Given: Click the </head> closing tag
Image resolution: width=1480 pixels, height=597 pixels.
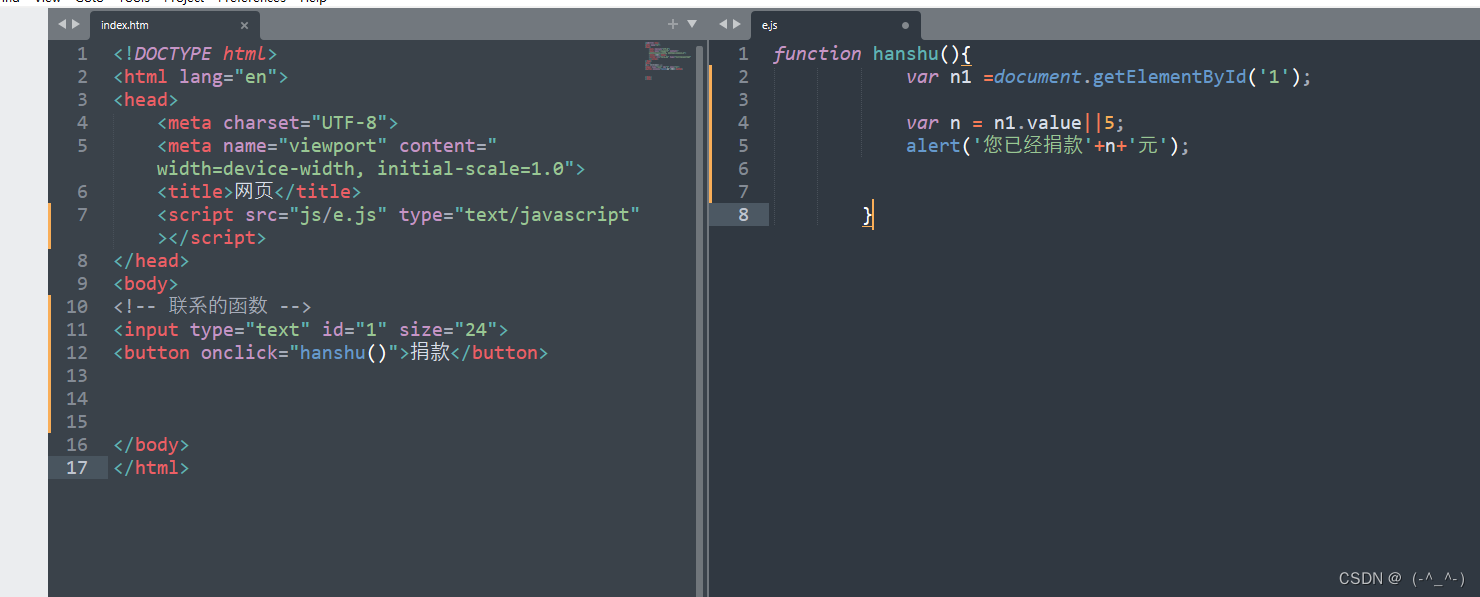Looking at the screenshot, I should 151,261.
